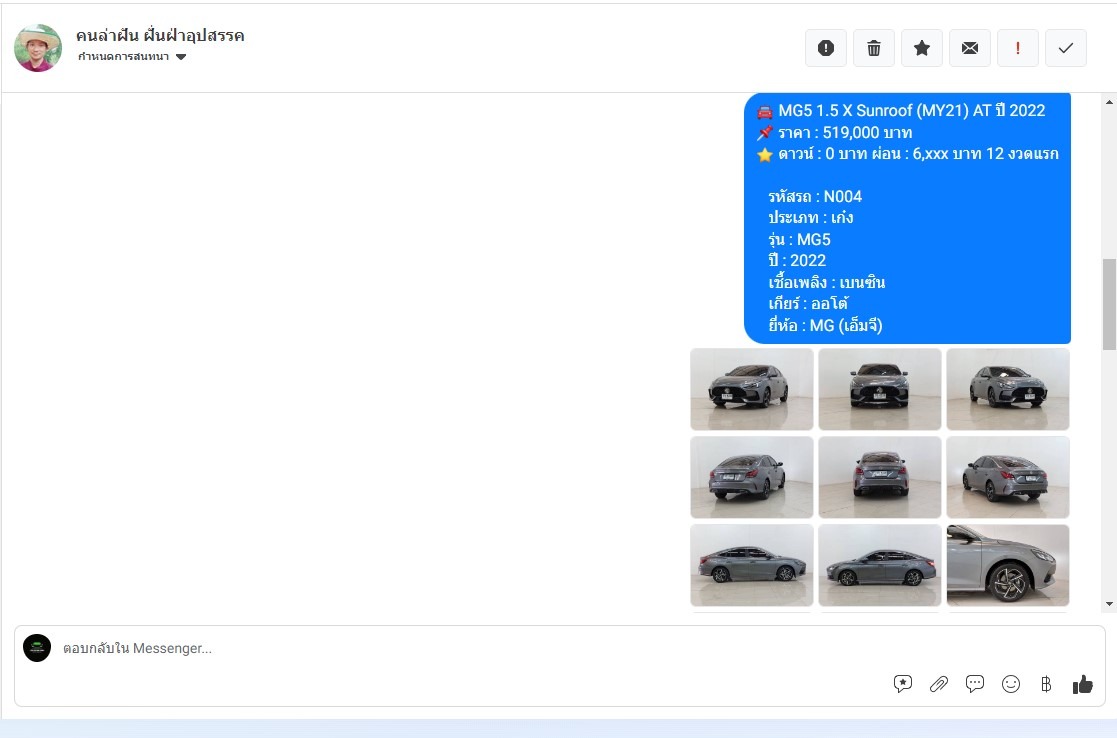This screenshot has height=738, width=1117.
Task: Open the rear-right angle car photo
Action: point(1008,477)
